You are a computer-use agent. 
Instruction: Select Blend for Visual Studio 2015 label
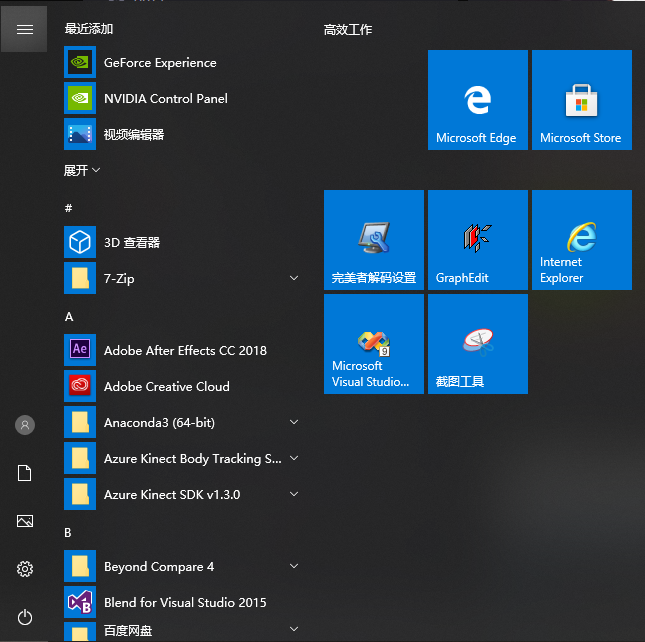point(185,603)
